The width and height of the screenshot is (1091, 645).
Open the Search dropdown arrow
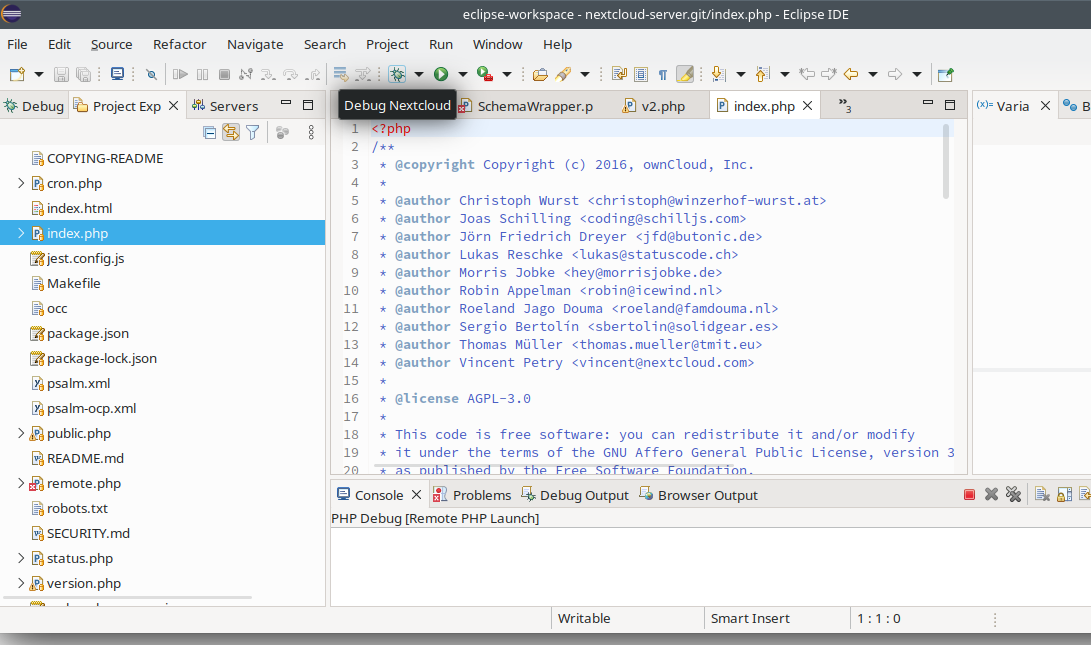coord(584,74)
